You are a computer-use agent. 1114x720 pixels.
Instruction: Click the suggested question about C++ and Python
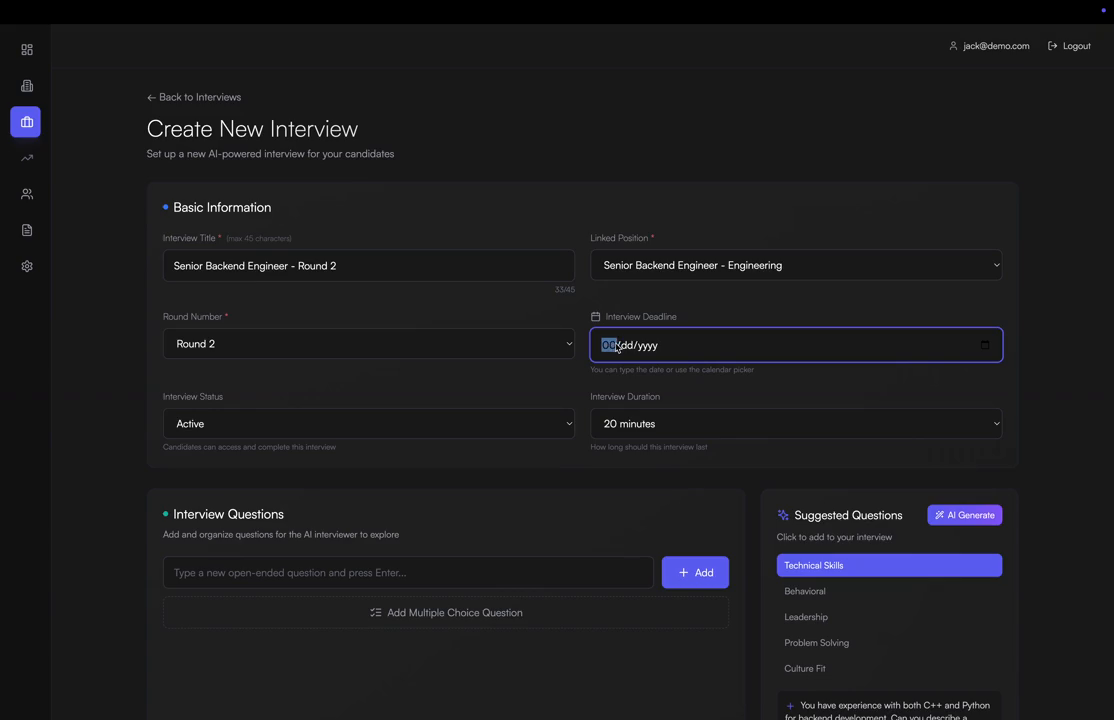click(889, 706)
